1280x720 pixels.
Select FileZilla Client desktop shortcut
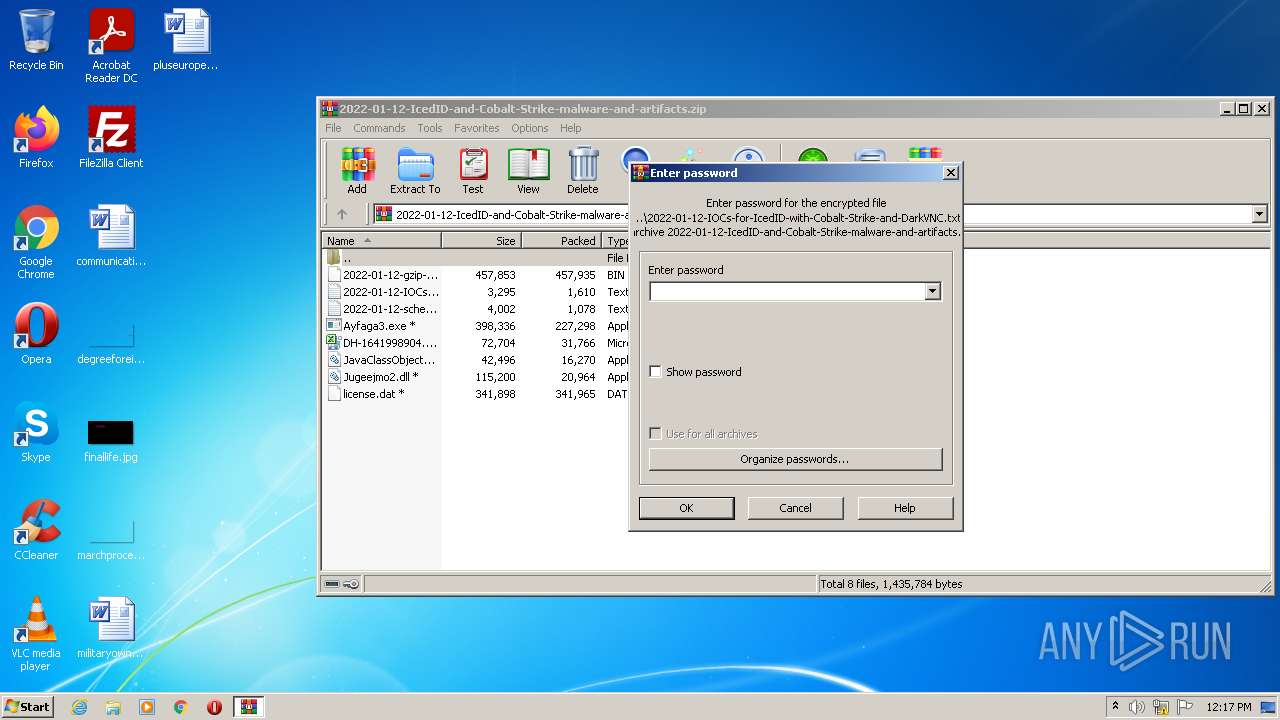coord(111,138)
